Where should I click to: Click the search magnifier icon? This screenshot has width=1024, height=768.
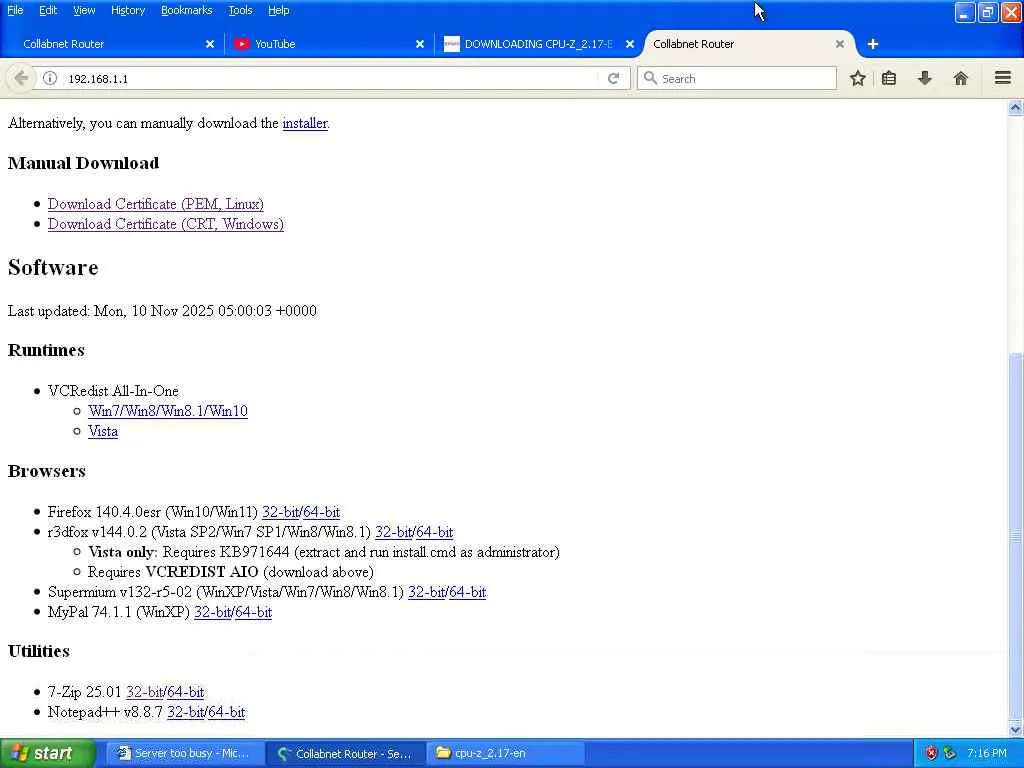coord(650,78)
